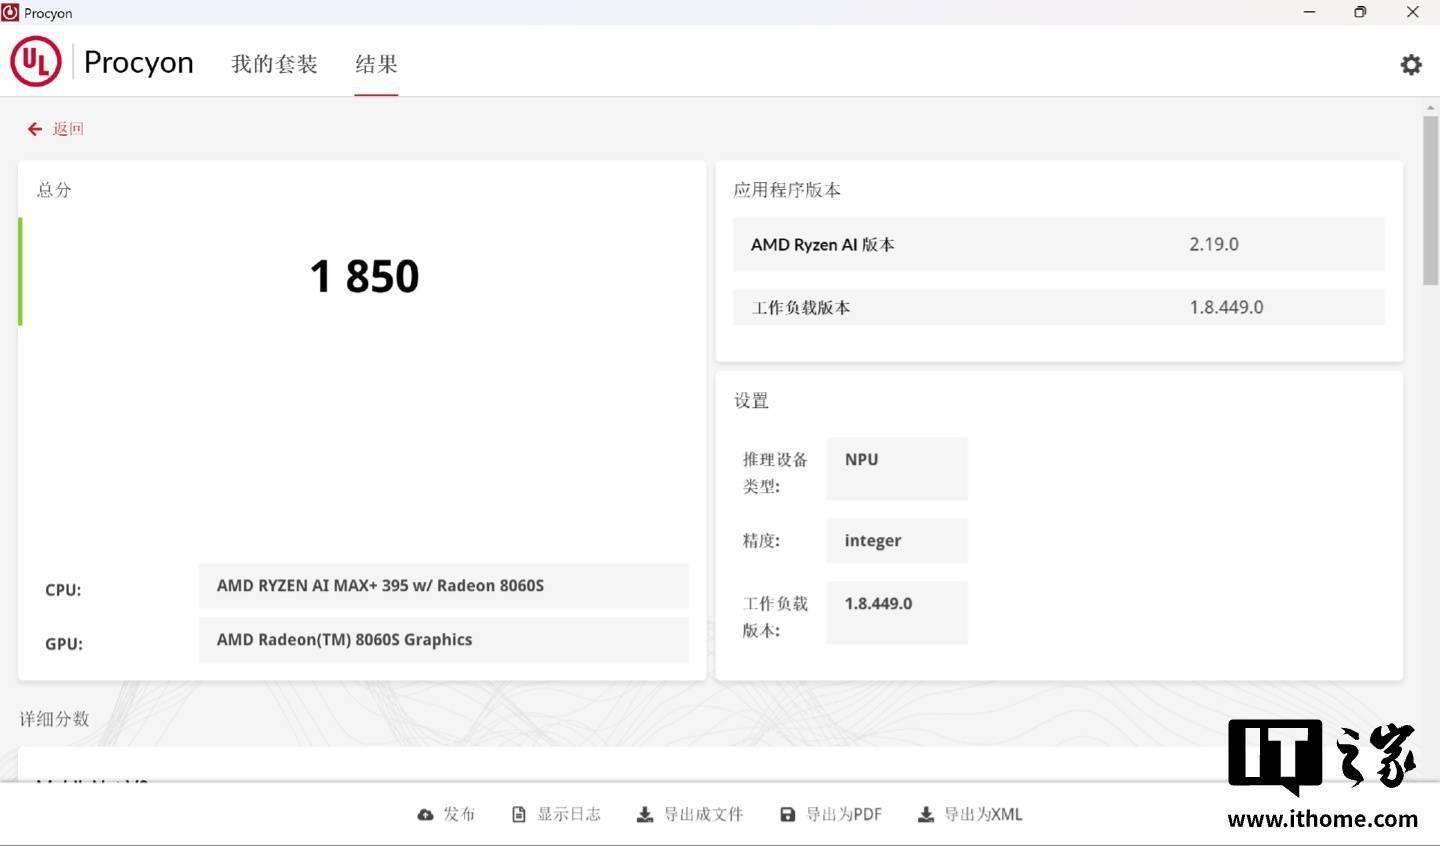
Task: Click the UL logo in the header
Action: click(36, 62)
